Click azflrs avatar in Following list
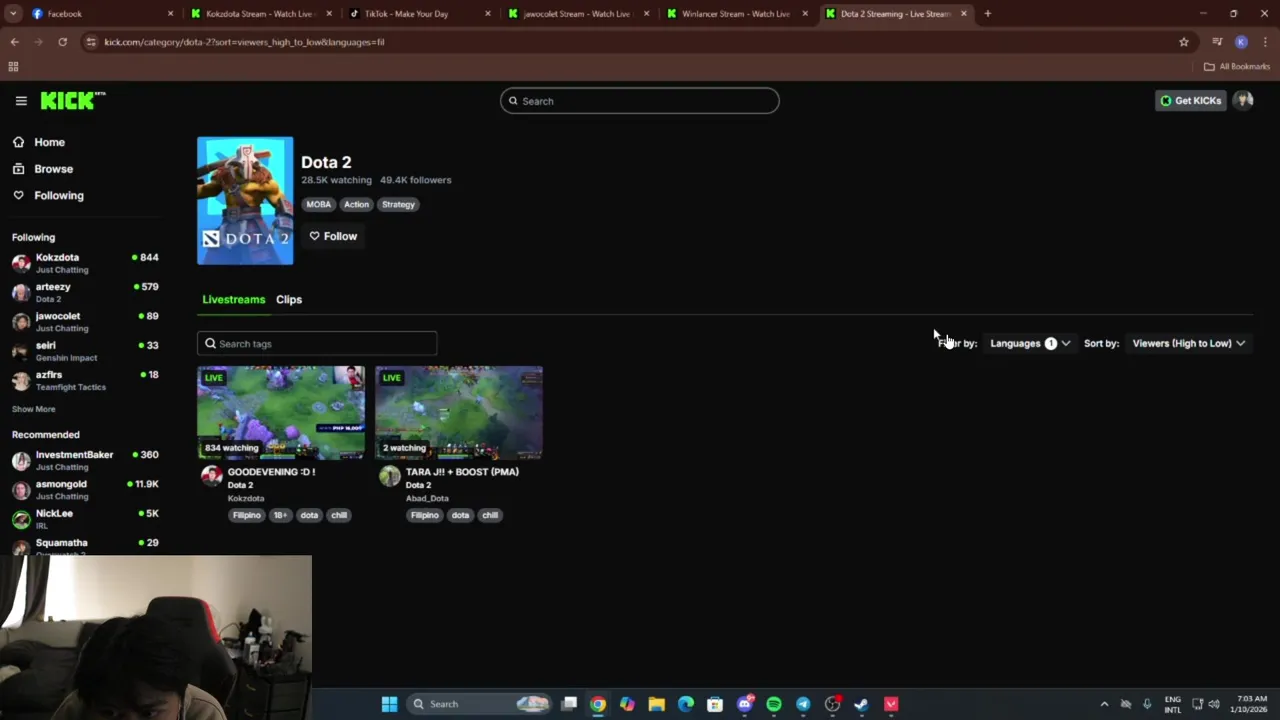 (21, 380)
